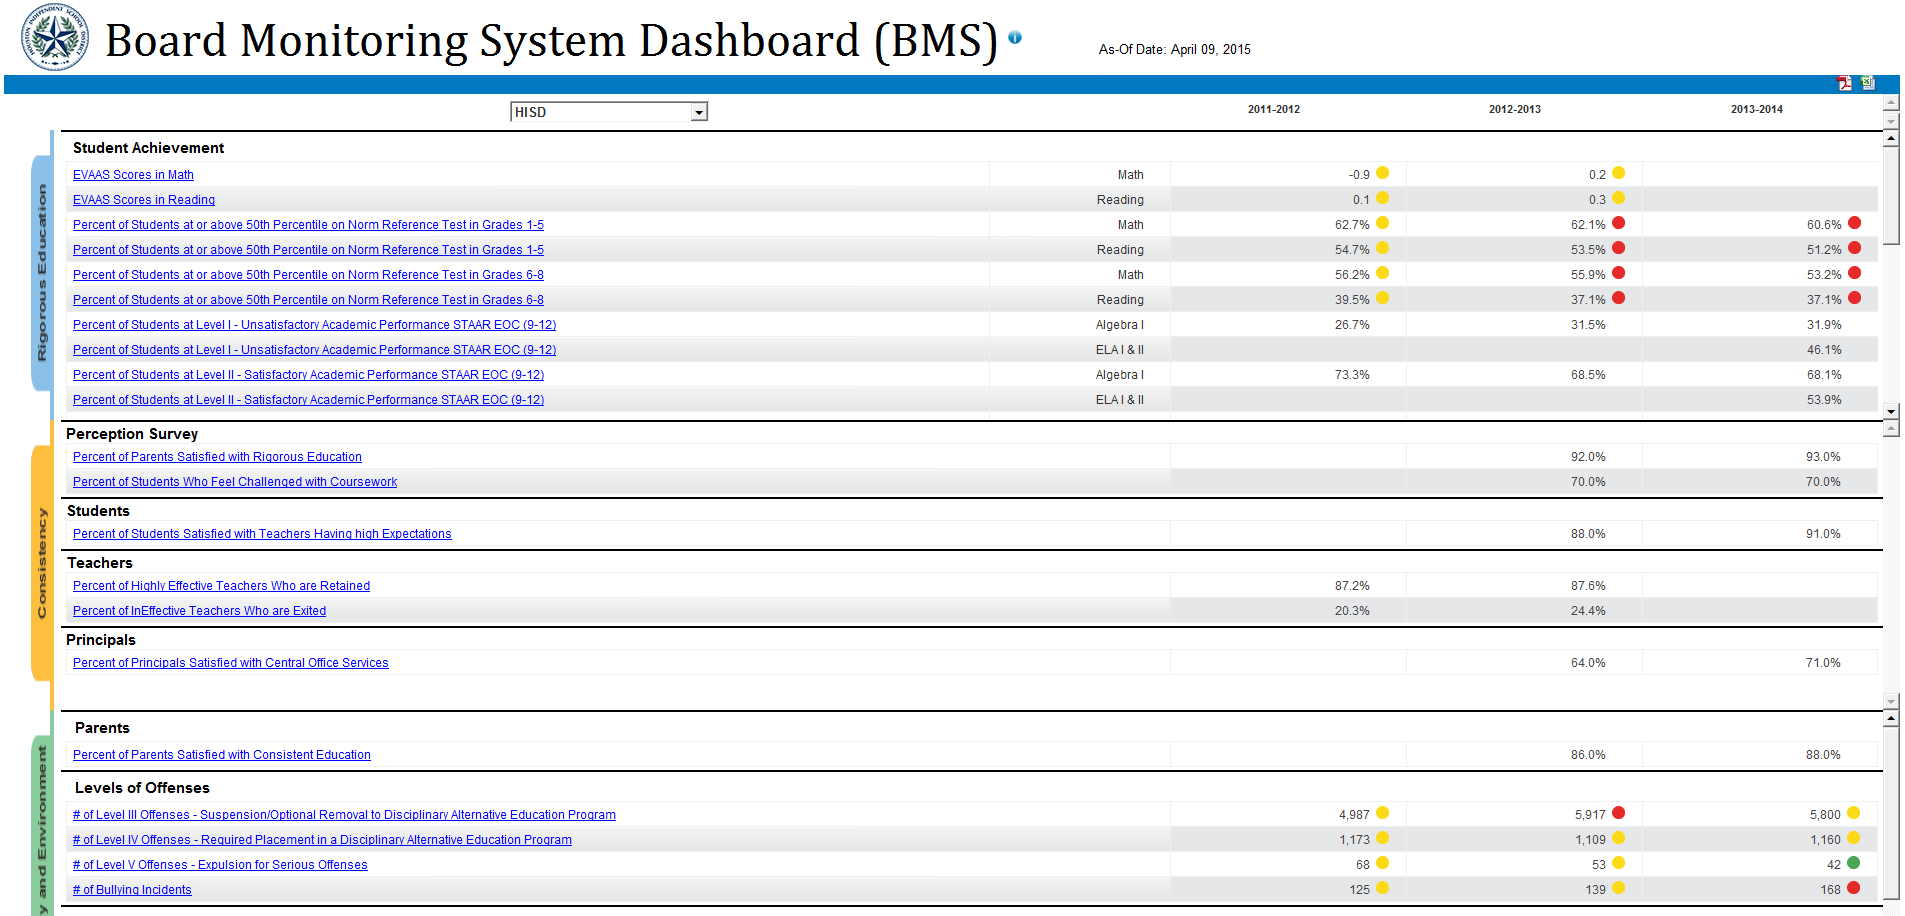Click the 4,987 Level III offenses value
Image resolution: width=1905 pixels, height=916 pixels.
click(x=1354, y=815)
